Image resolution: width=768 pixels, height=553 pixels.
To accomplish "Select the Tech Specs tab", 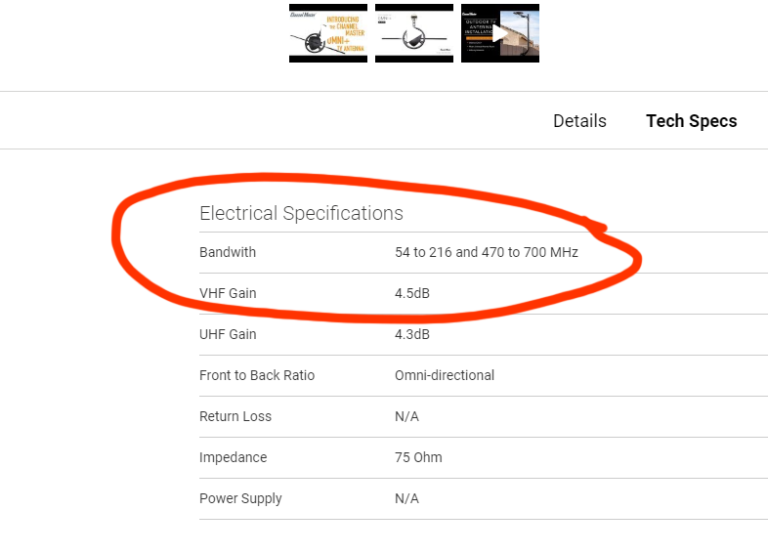I will [x=691, y=121].
